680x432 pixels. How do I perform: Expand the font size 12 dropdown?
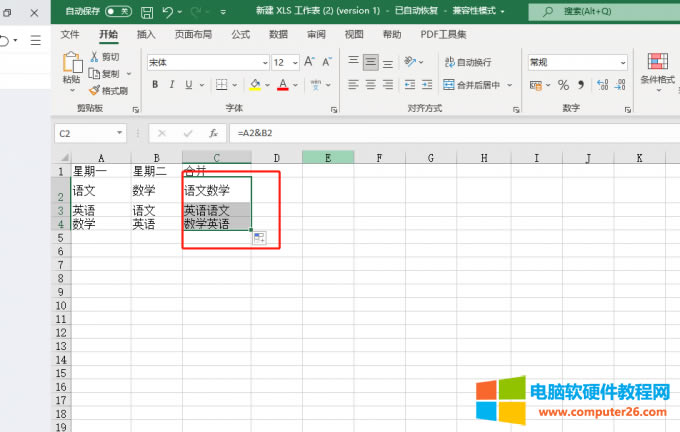pyautogui.click(x=294, y=62)
